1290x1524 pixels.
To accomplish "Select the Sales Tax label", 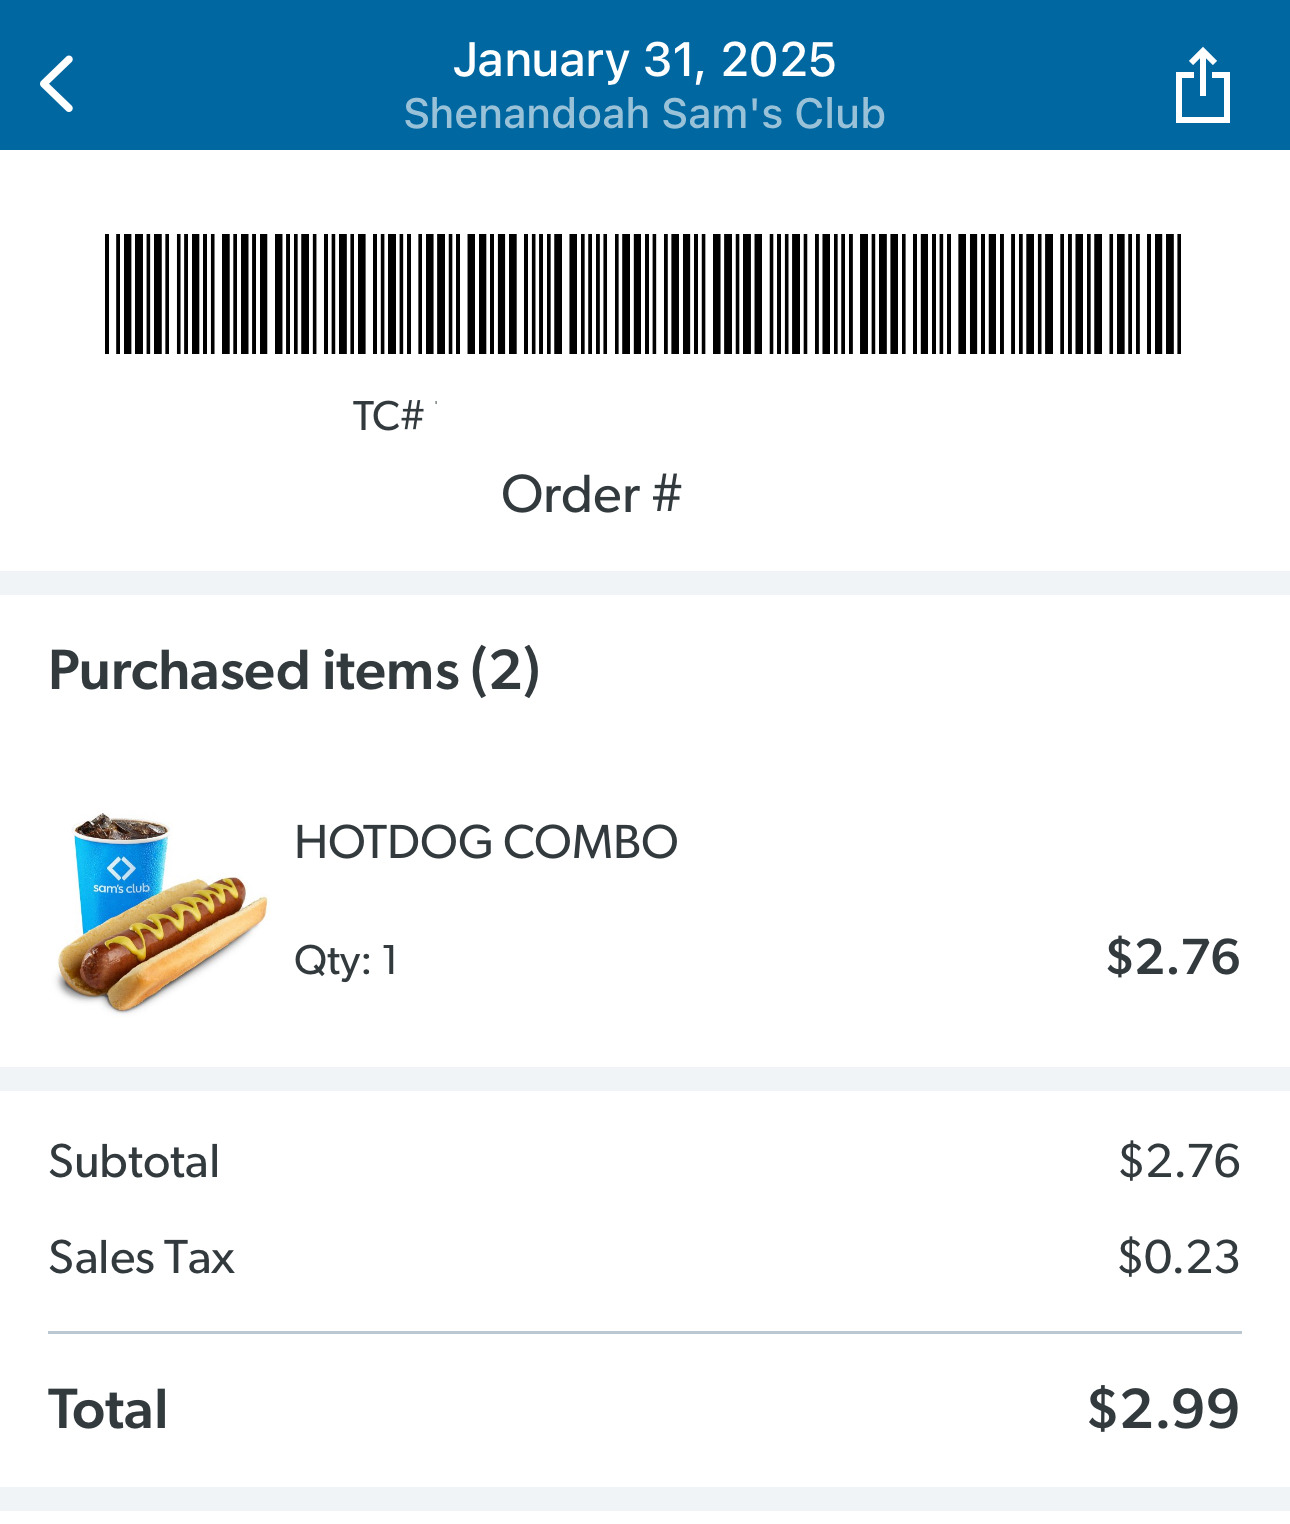I will (x=141, y=1257).
